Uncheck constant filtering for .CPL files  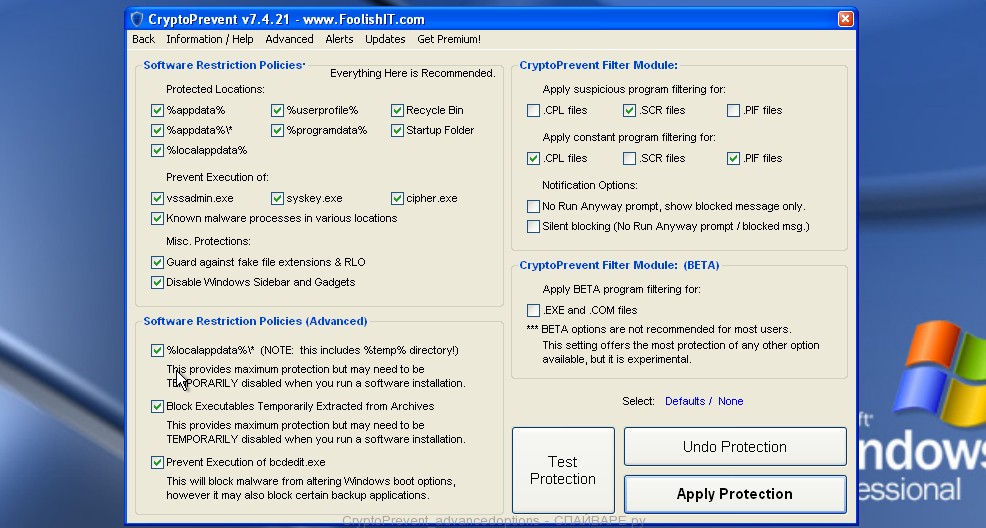pos(533,158)
